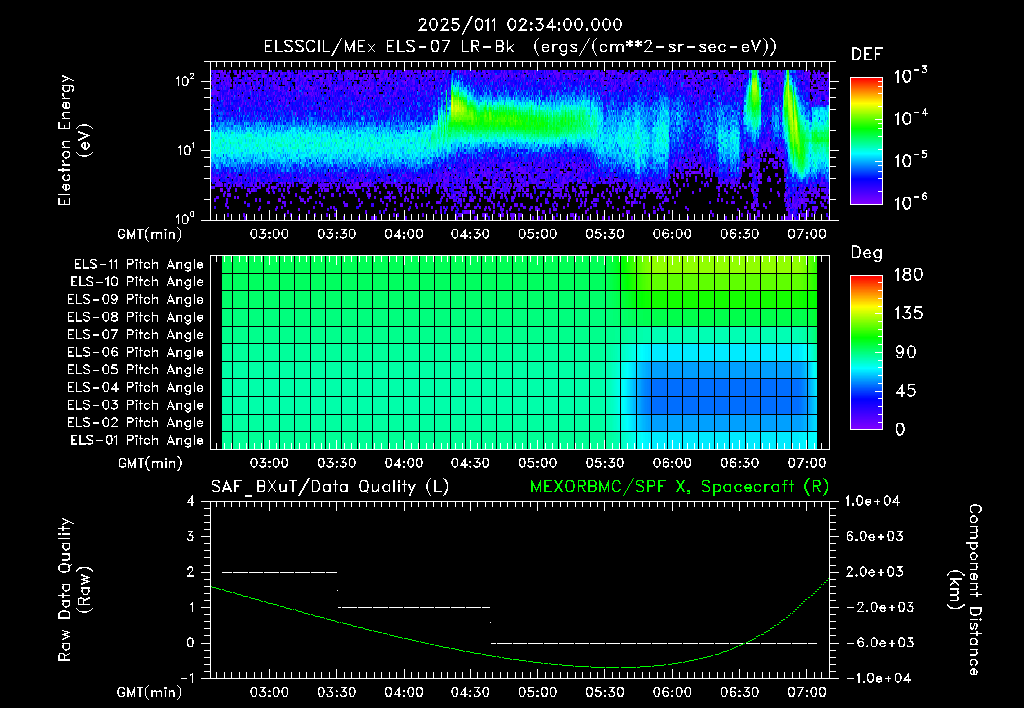Screen dimensions: 1024x708
Task: Click the 05:30 tick under the data quality plot
Action: coord(605,692)
